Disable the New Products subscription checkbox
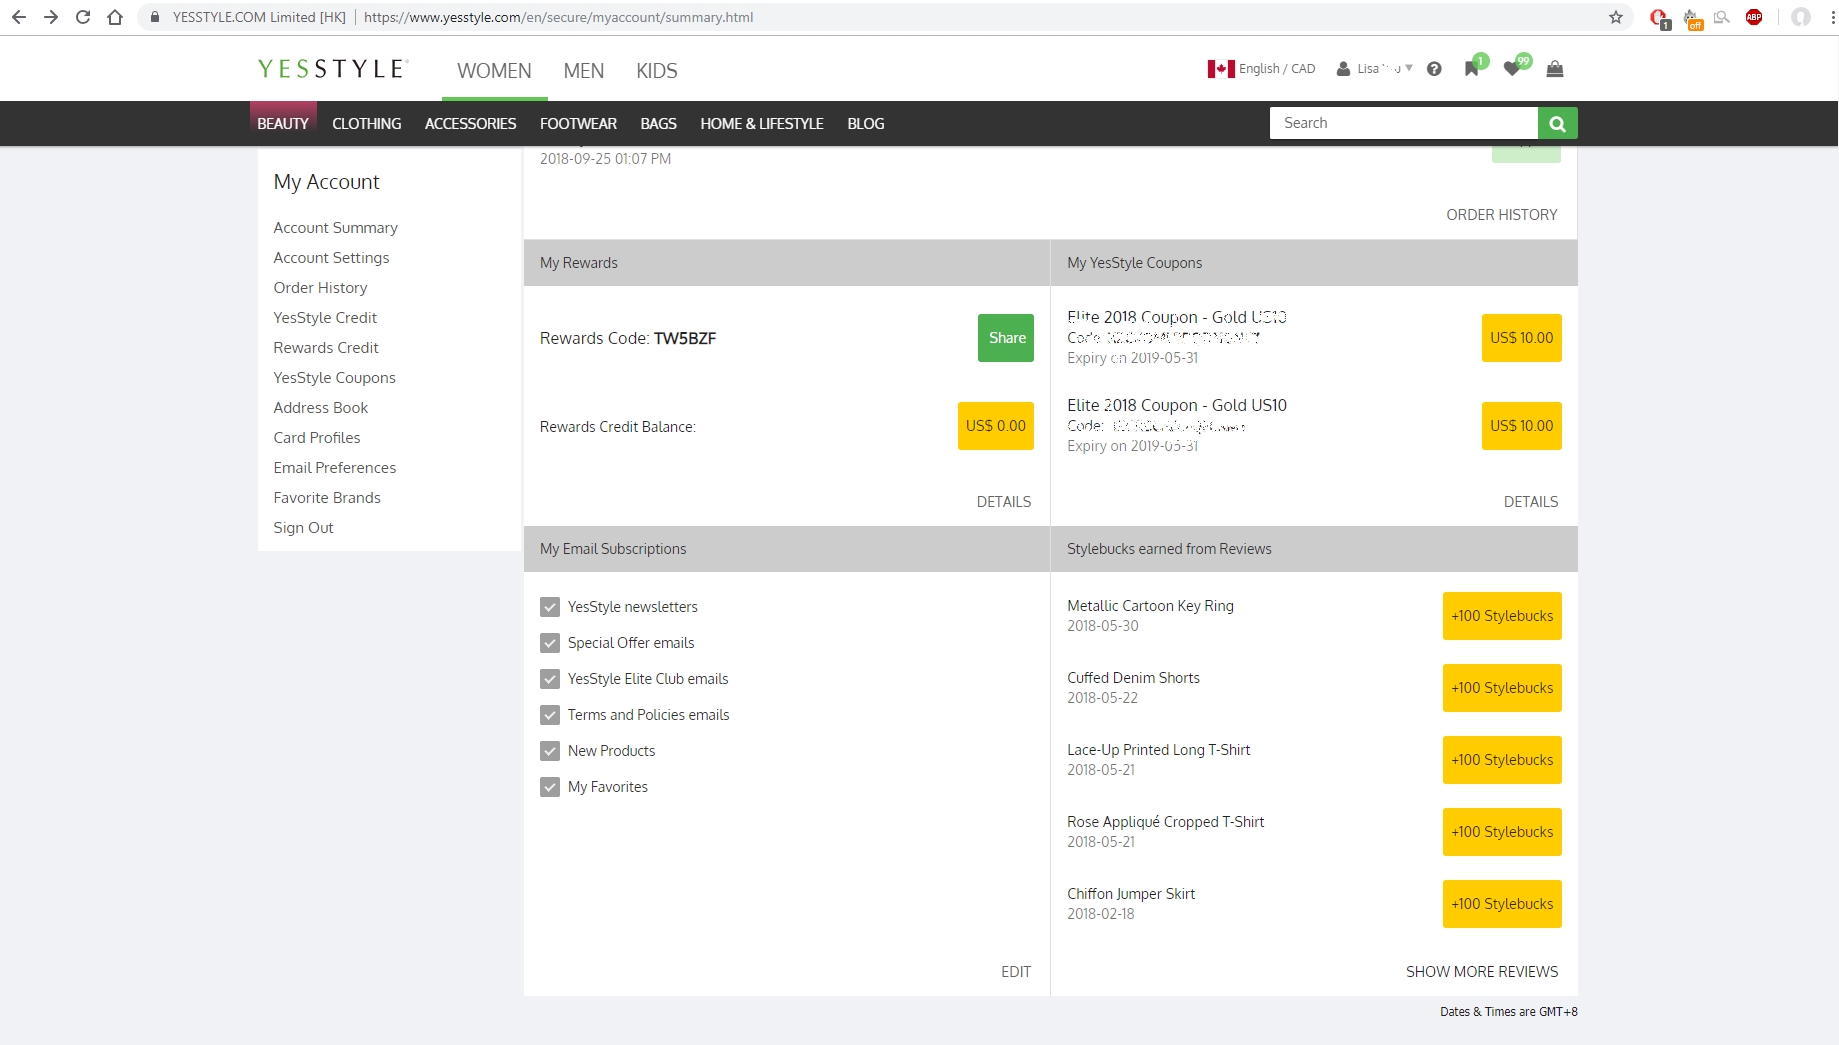 (550, 751)
